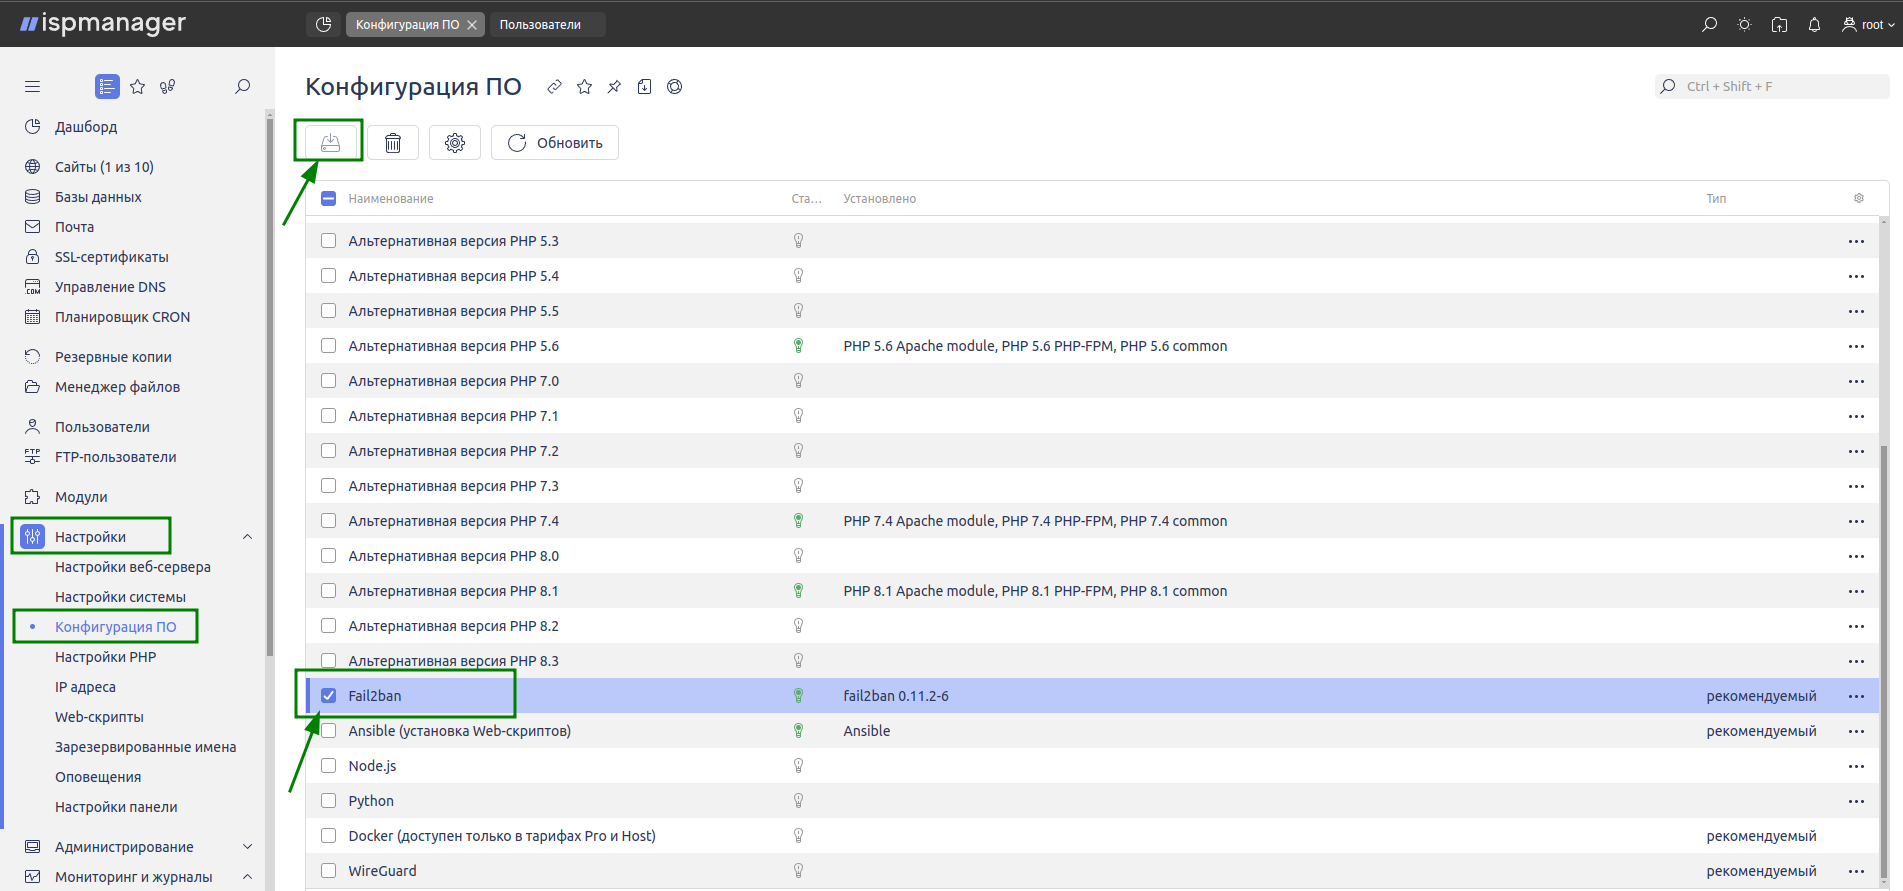Add page to favorites with star icon
The width and height of the screenshot is (1903, 891).
(585, 87)
